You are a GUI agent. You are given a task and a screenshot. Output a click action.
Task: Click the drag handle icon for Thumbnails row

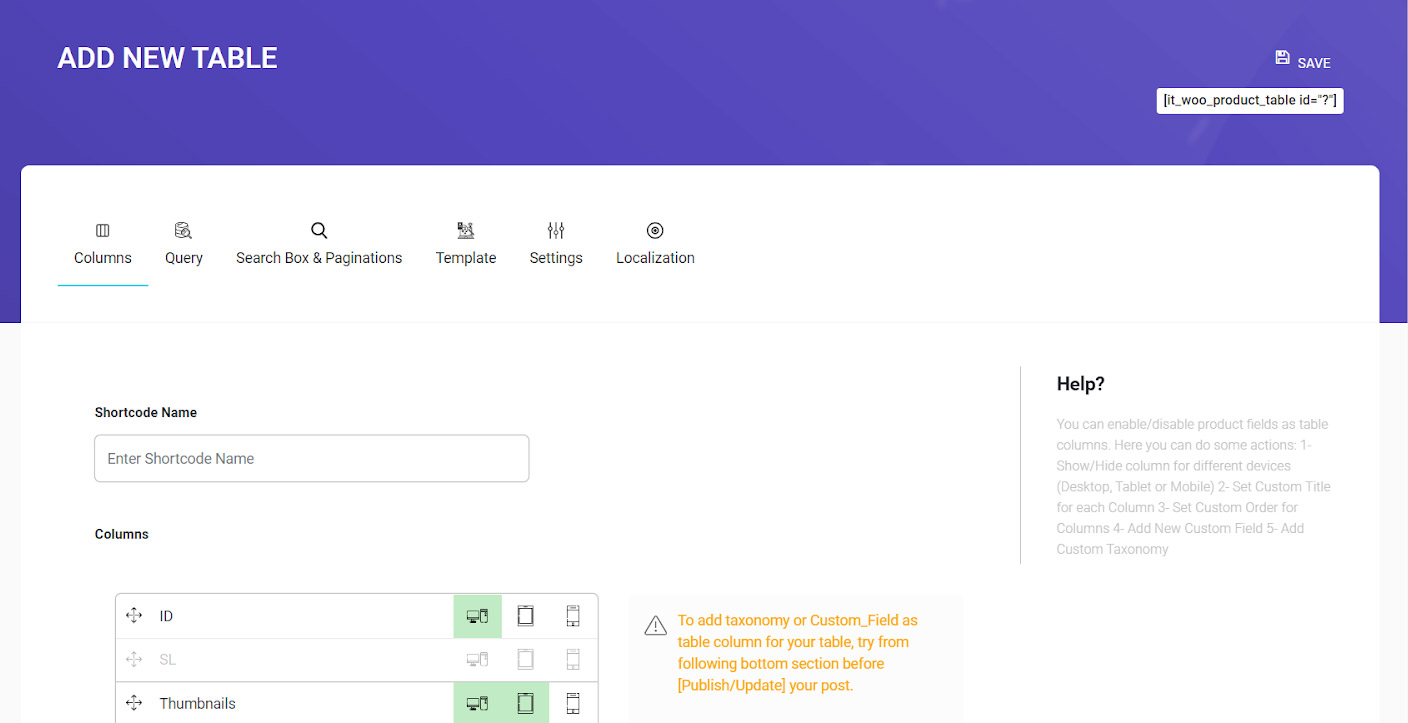click(x=134, y=703)
